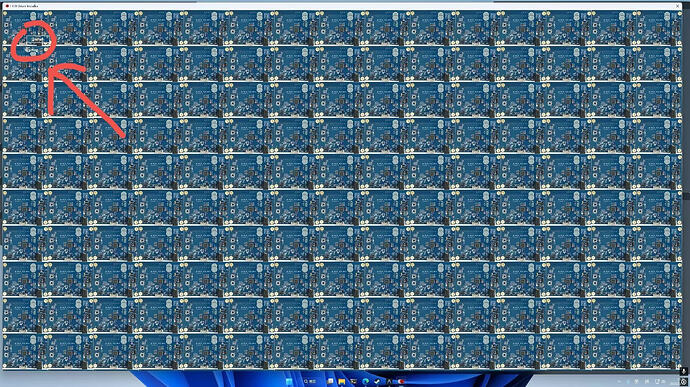This screenshot has height=387, width=690.
Task: Click the microphone overlay icon at the bottom right
Action: pyautogui.click(x=683, y=372)
